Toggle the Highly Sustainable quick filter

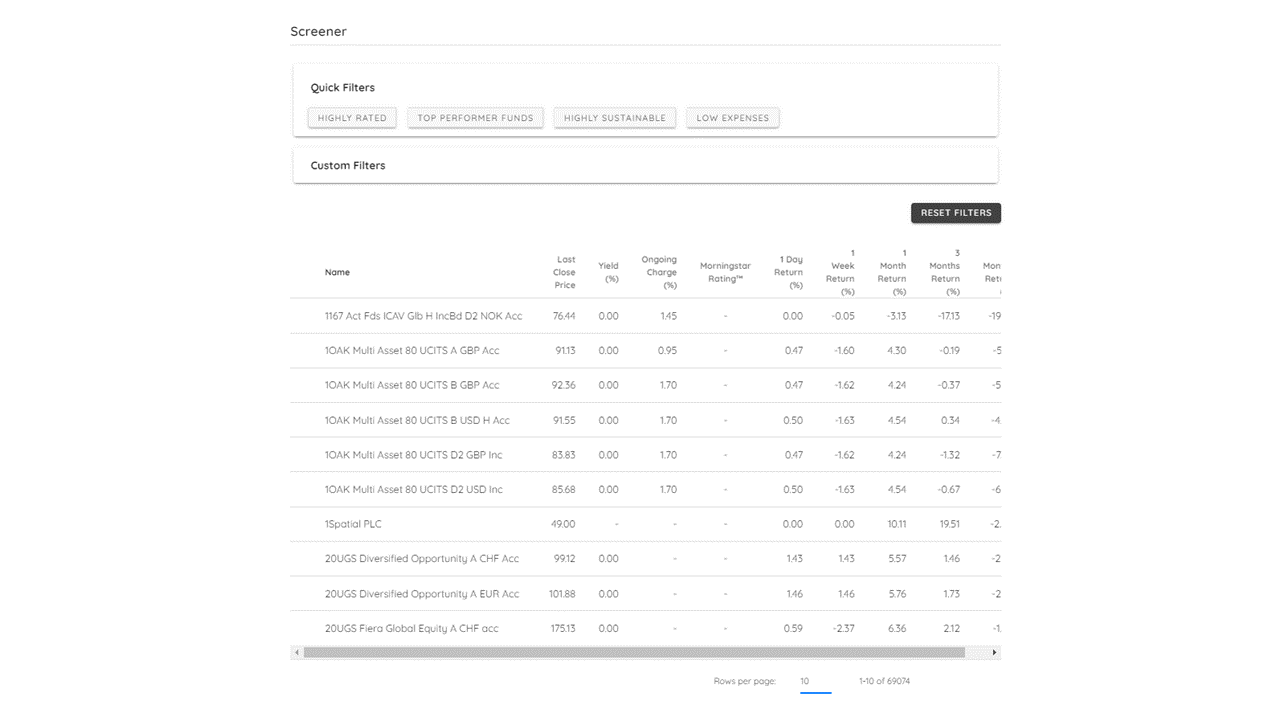point(614,117)
